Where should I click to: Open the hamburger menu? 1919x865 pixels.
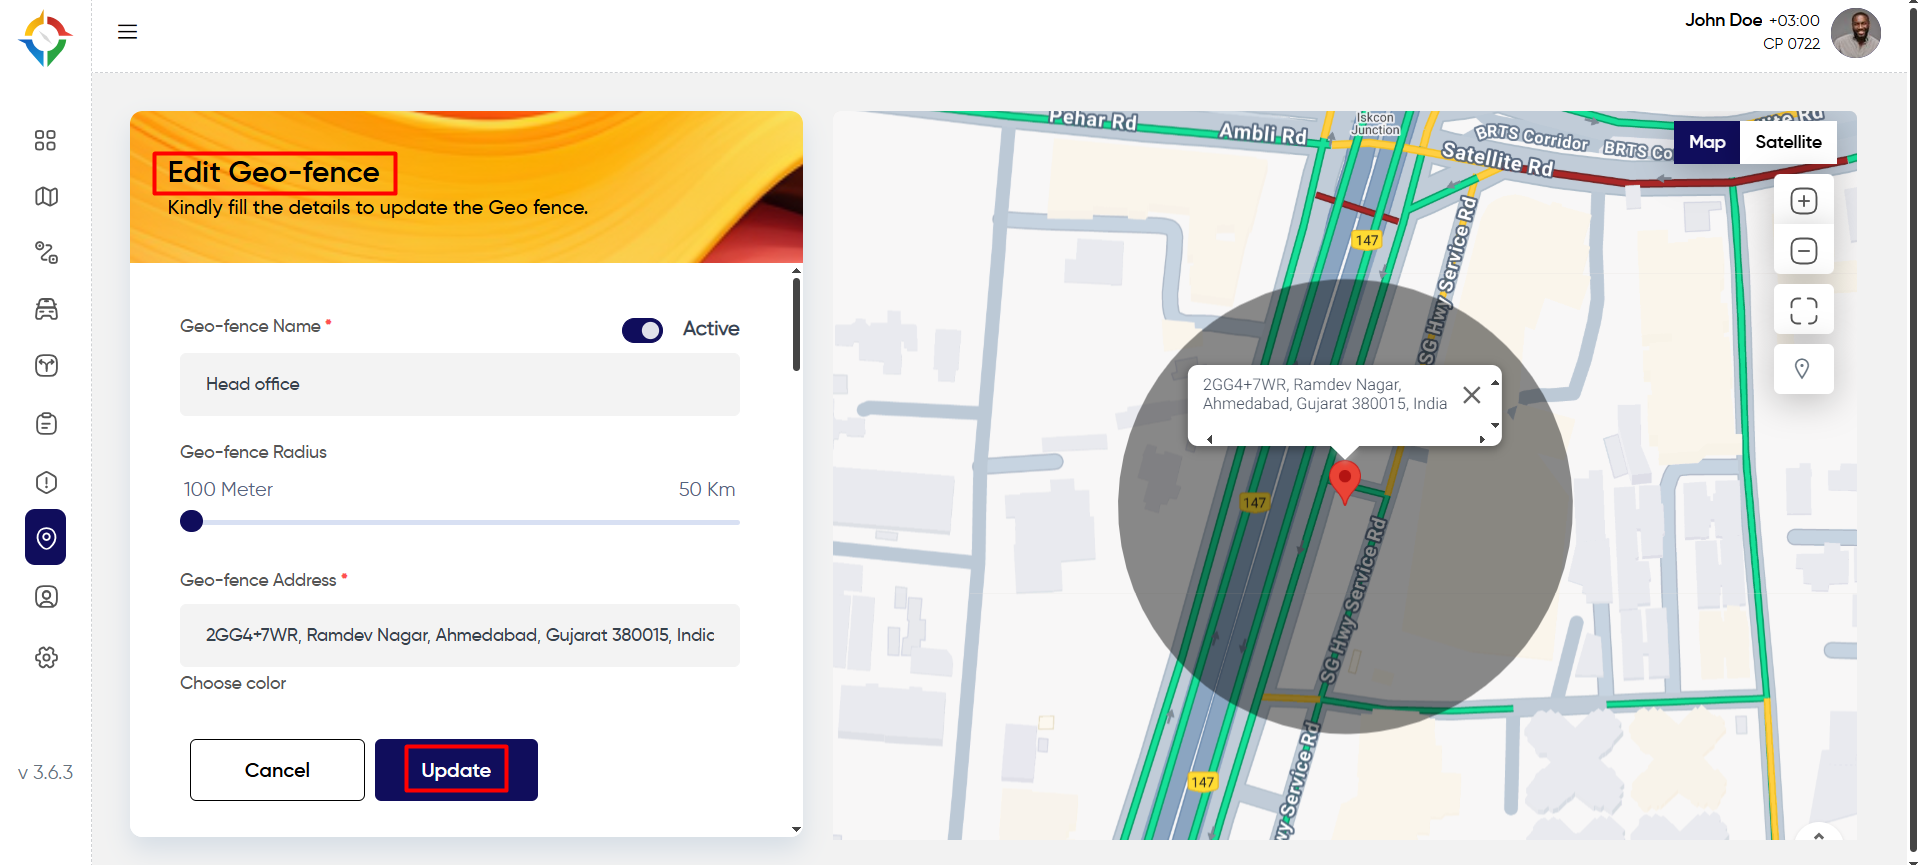click(x=127, y=32)
